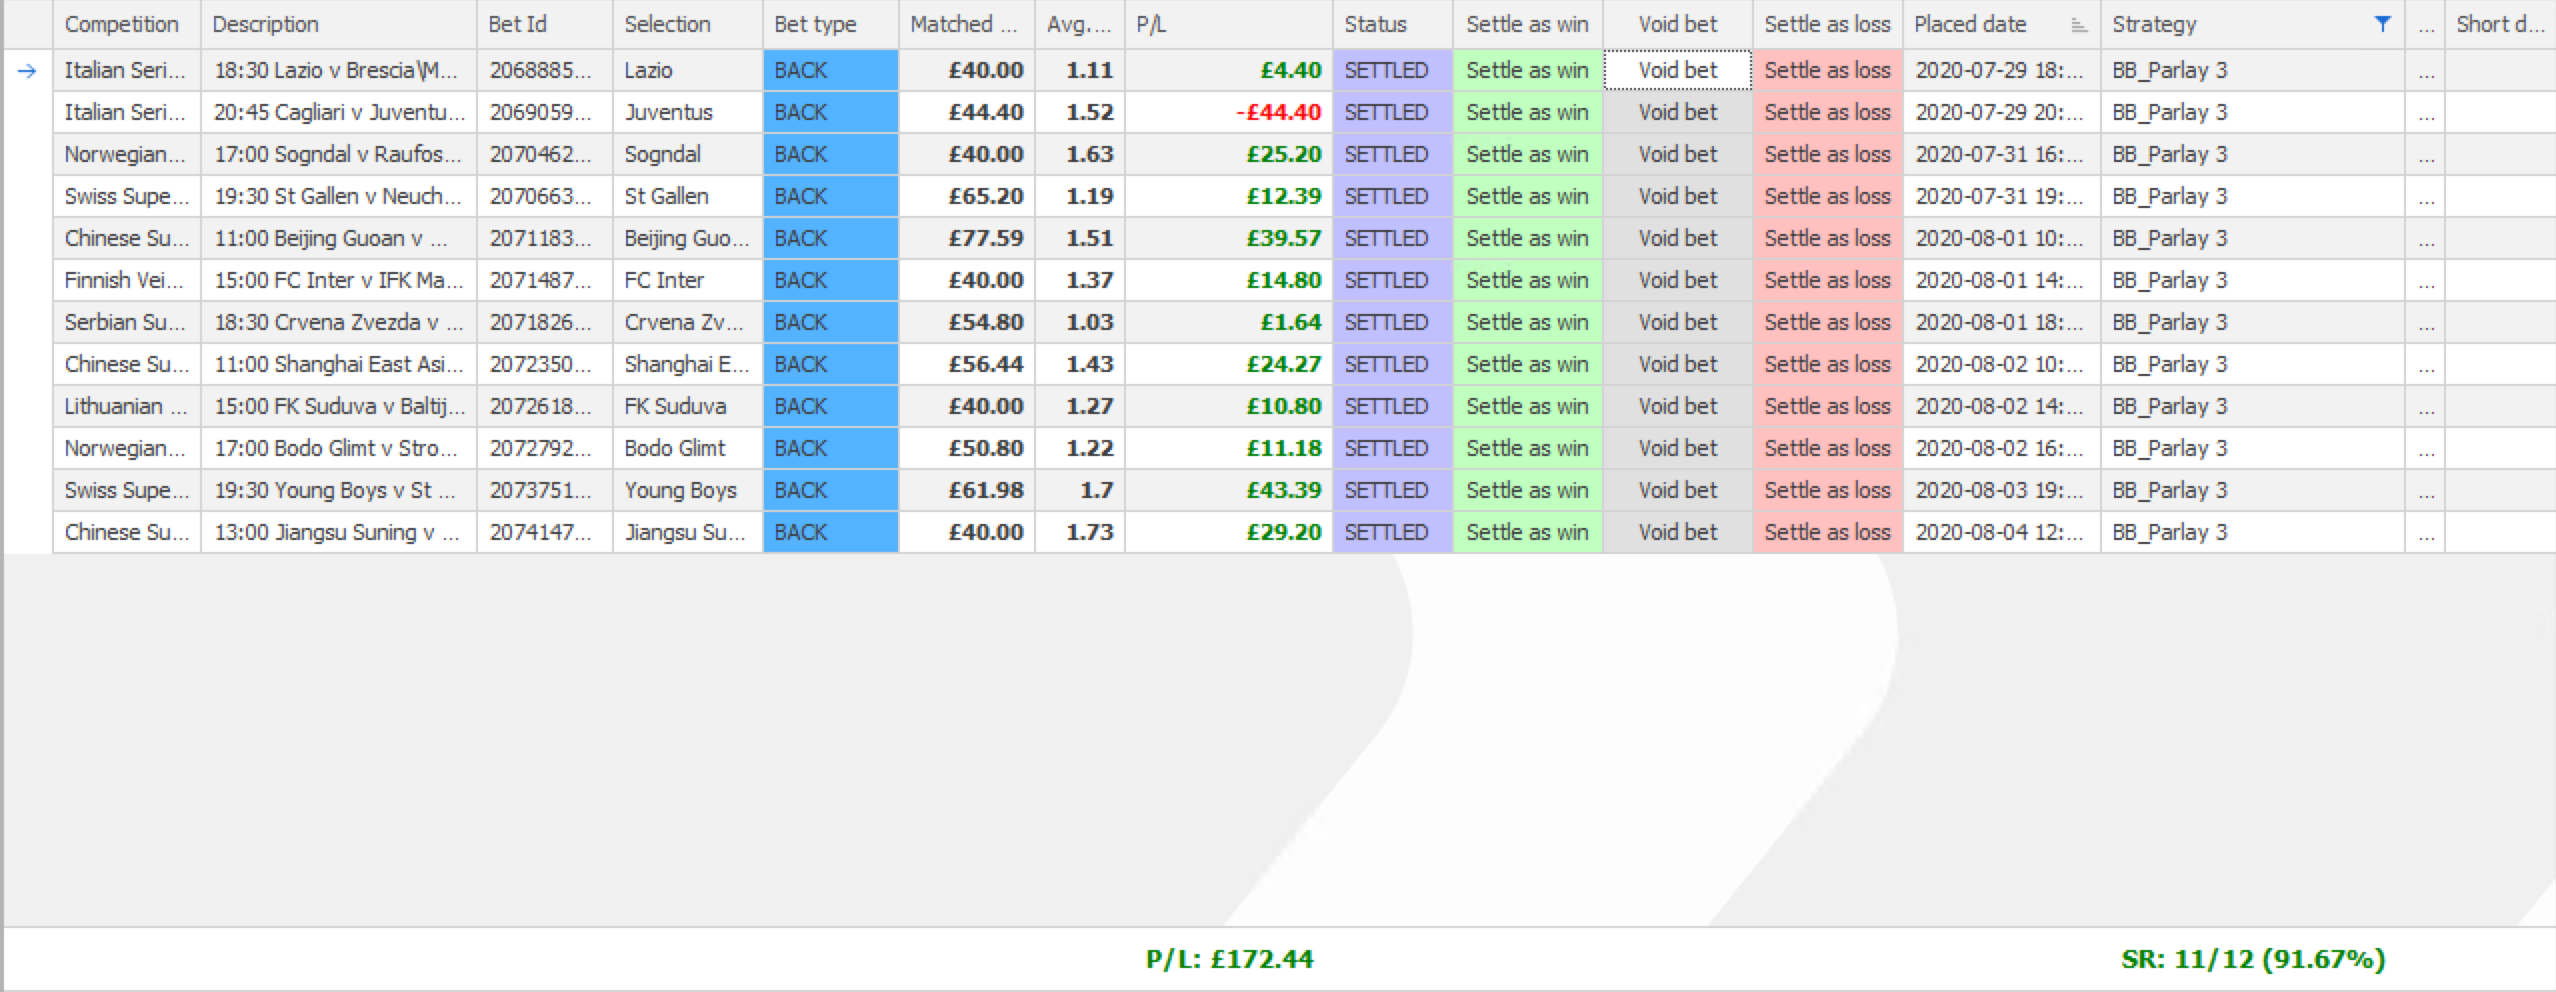This screenshot has height=992, width=2556.
Task: Settle the Young Boys bet as win
Action: coord(1527,490)
